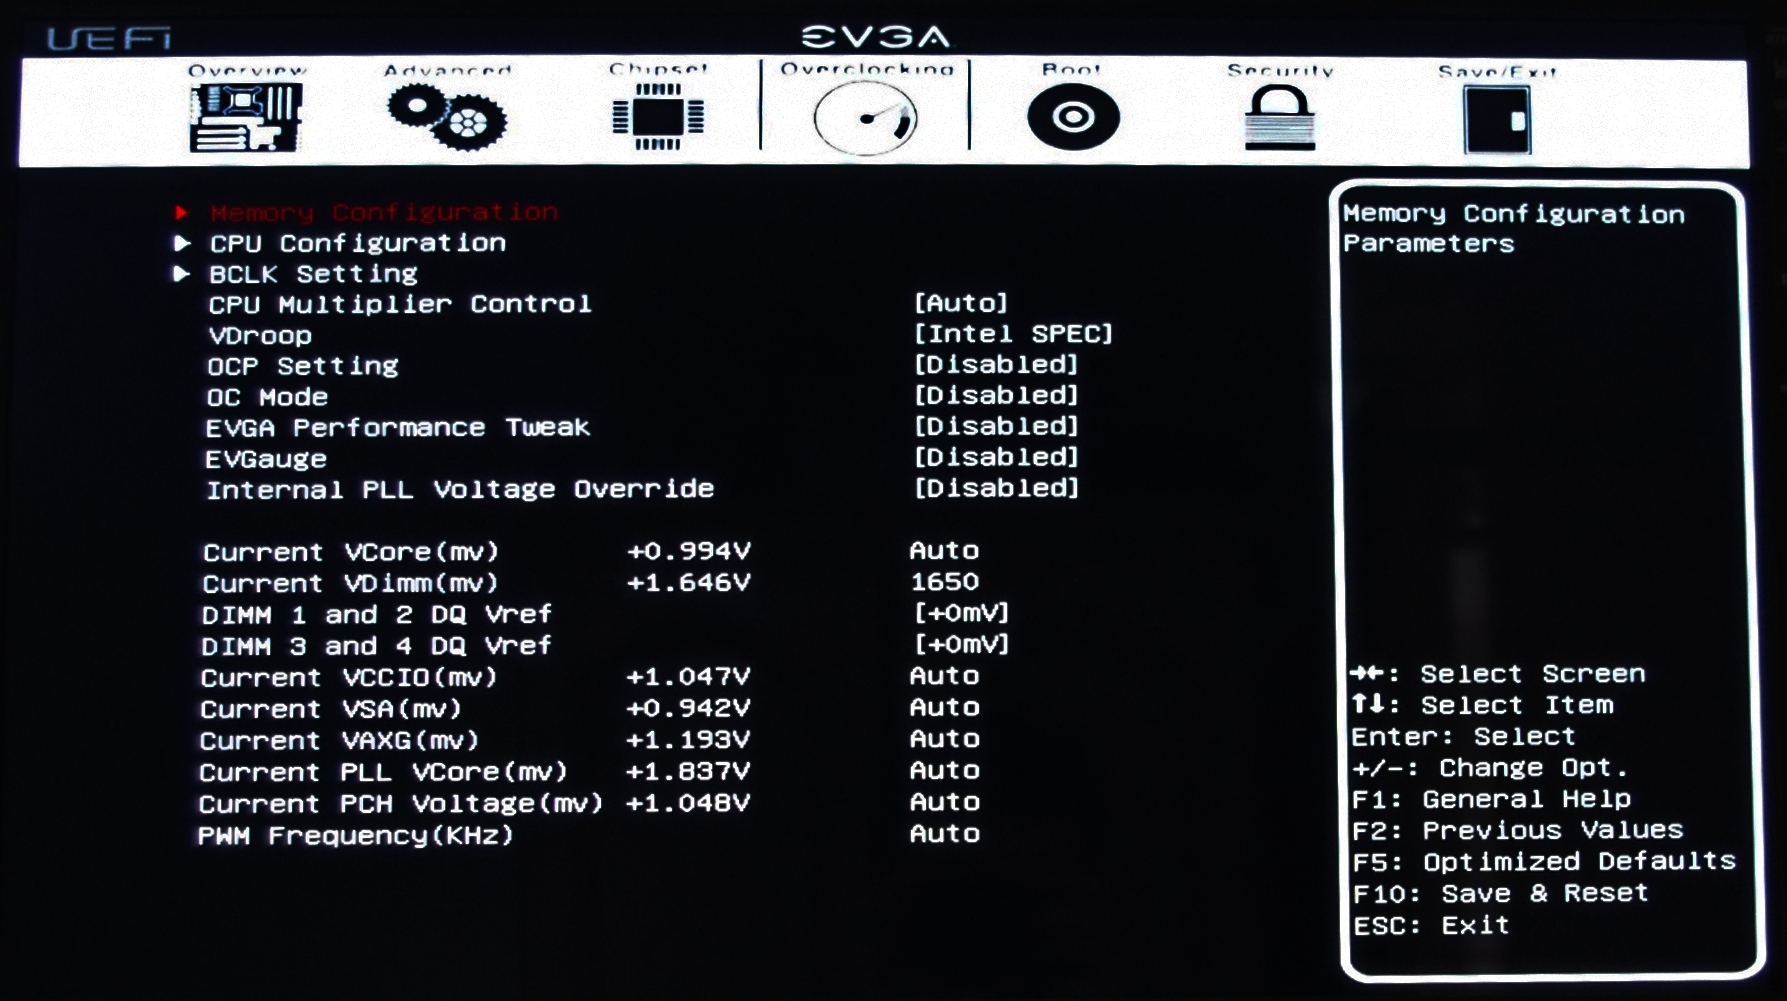
Task: Toggle EVGauge [Disabled] value
Action: click(996, 458)
